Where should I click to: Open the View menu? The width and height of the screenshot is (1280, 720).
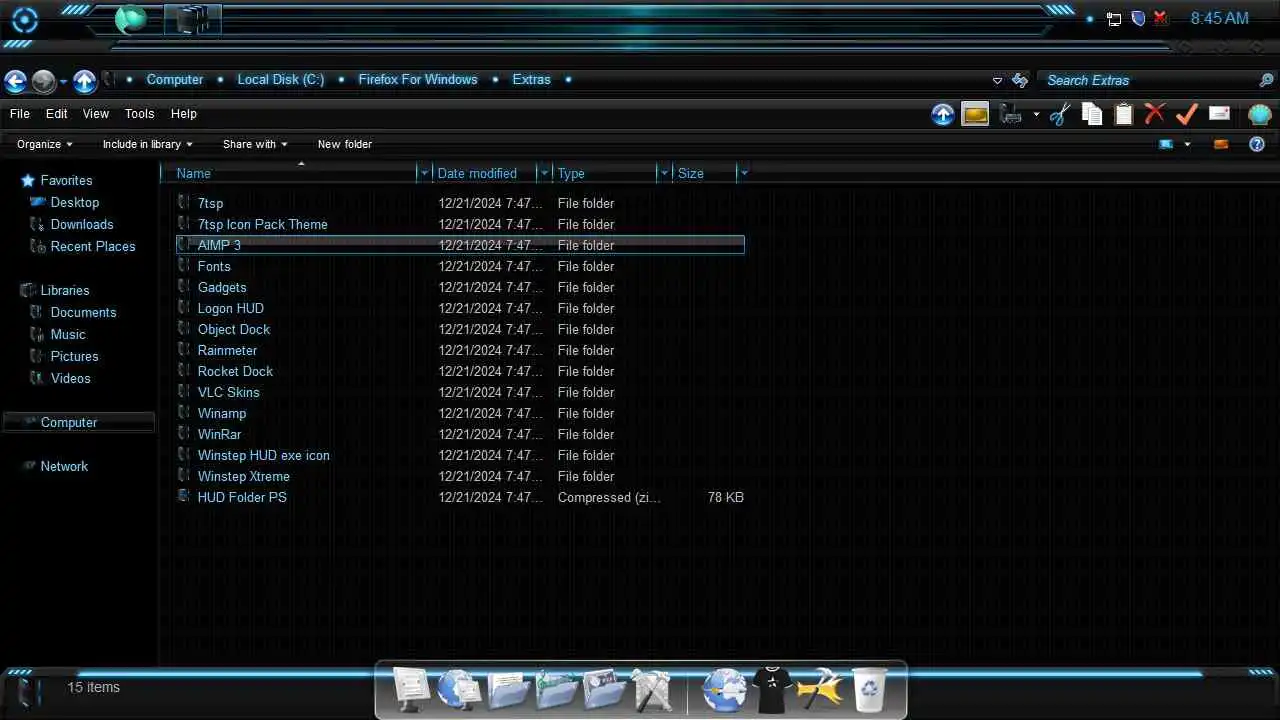pos(96,114)
